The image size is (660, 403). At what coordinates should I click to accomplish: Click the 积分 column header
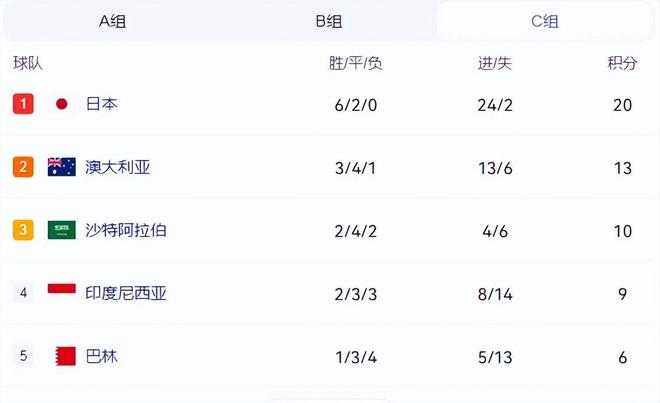[622, 63]
